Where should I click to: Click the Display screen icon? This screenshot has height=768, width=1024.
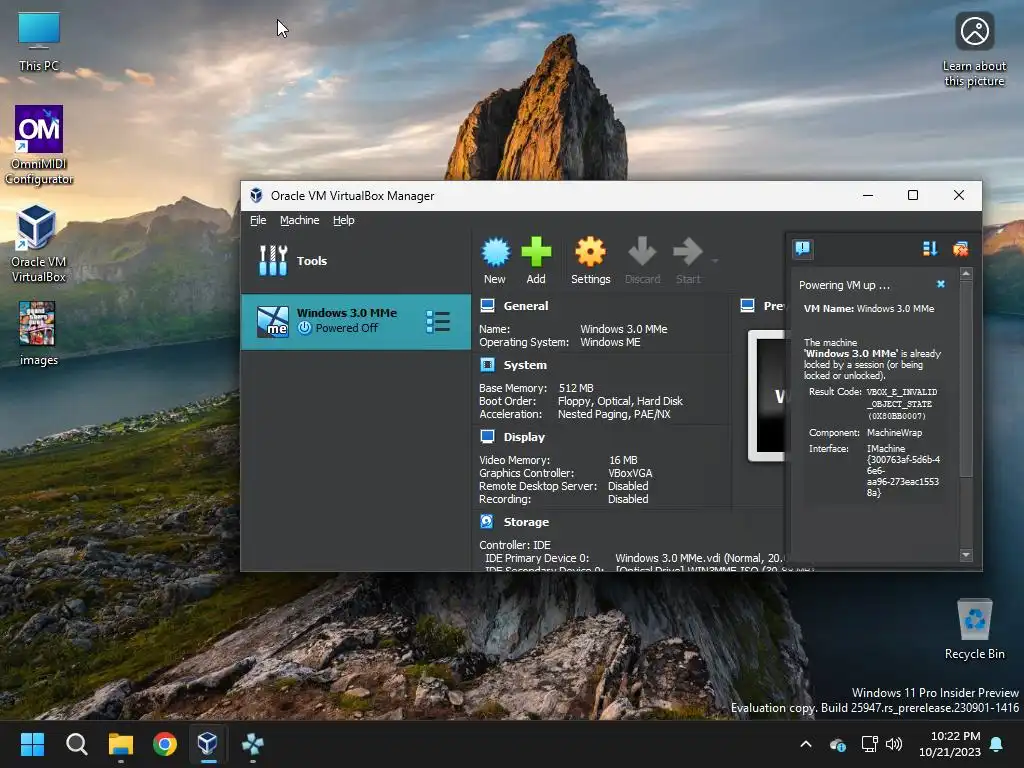(x=487, y=436)
